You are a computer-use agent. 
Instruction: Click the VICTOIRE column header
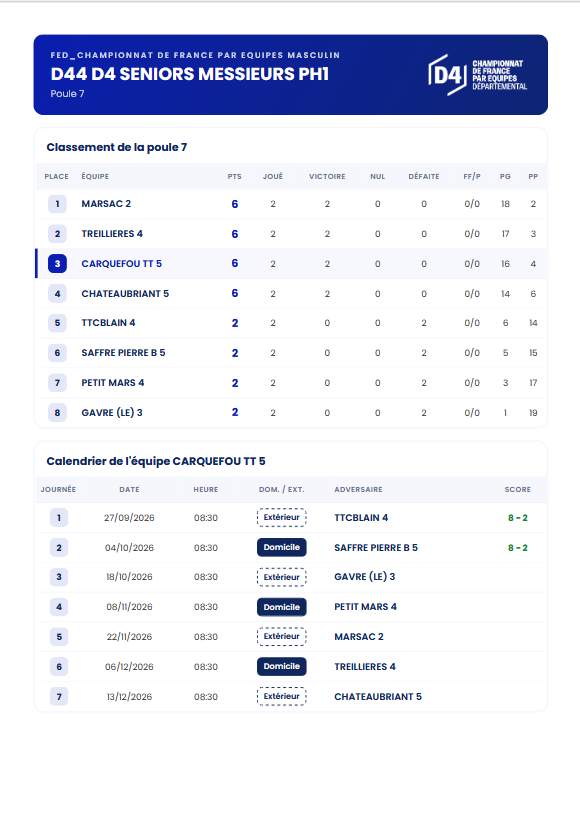pos(327,176)
